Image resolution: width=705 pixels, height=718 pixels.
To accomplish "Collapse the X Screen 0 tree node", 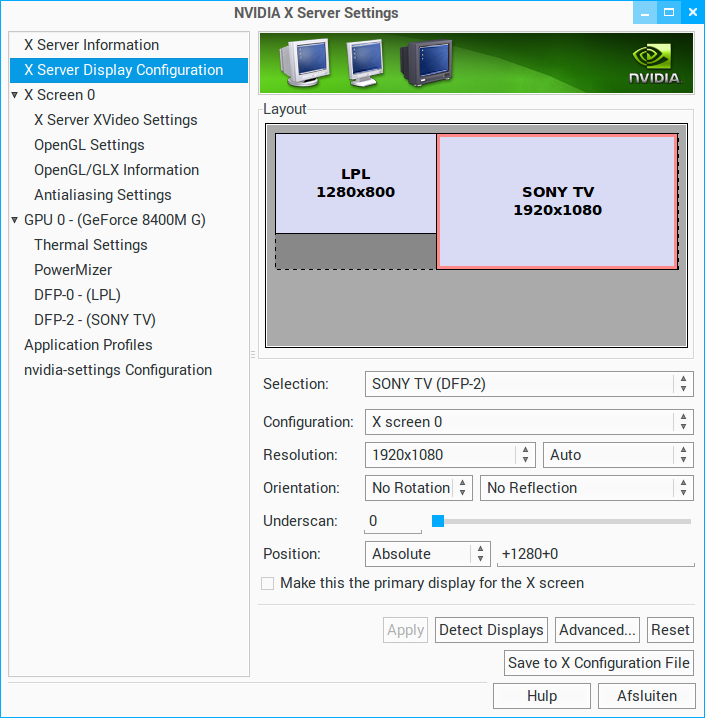I will coord(15,95).
